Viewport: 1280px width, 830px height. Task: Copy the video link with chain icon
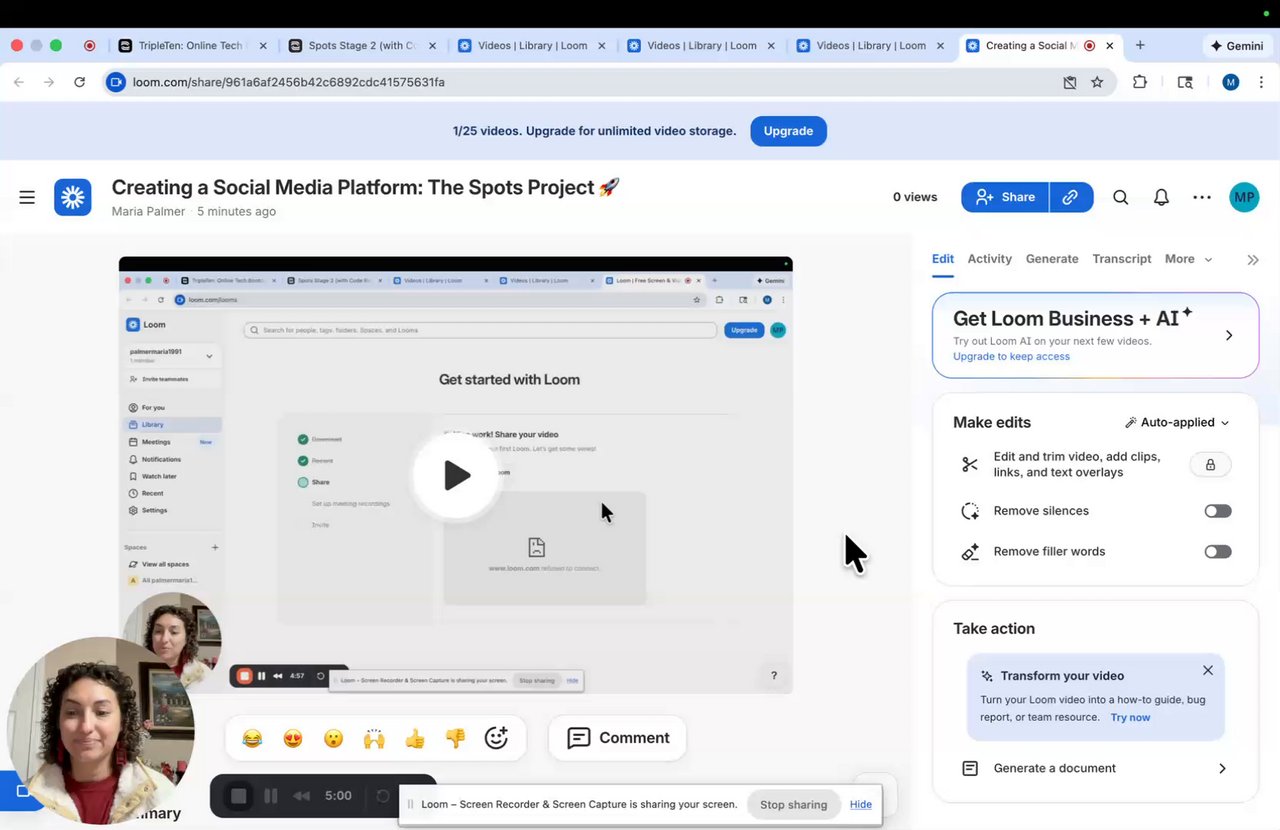click(x=1071, y=198)
